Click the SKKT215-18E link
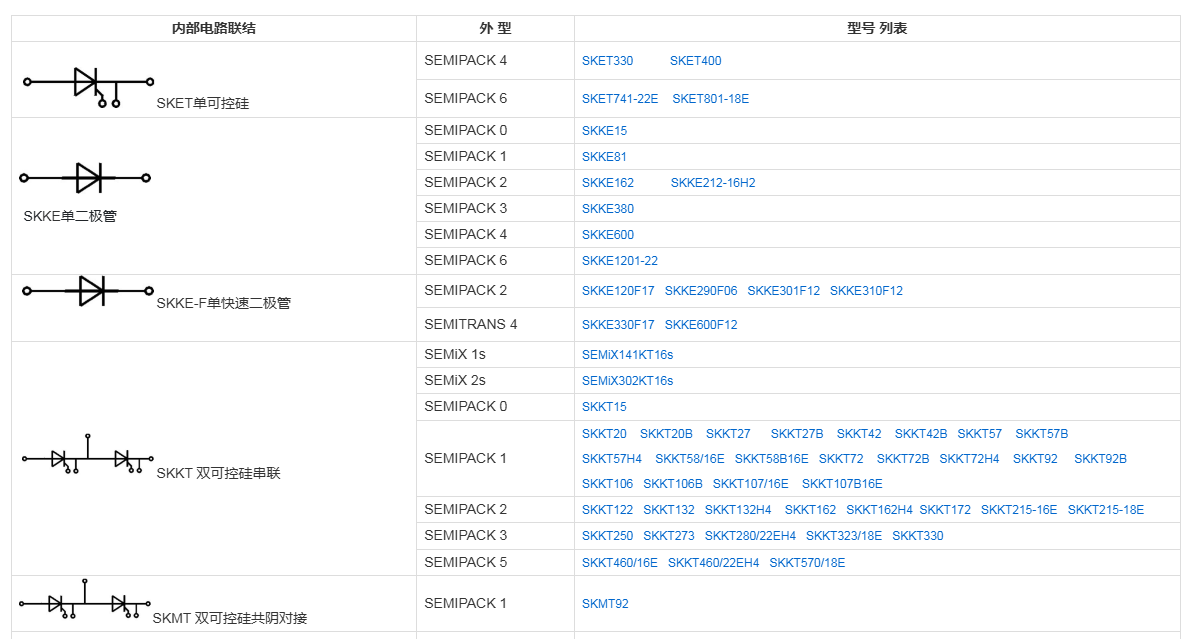The height and width of the screenshot is (639, 1188). tap(1105, 510)
